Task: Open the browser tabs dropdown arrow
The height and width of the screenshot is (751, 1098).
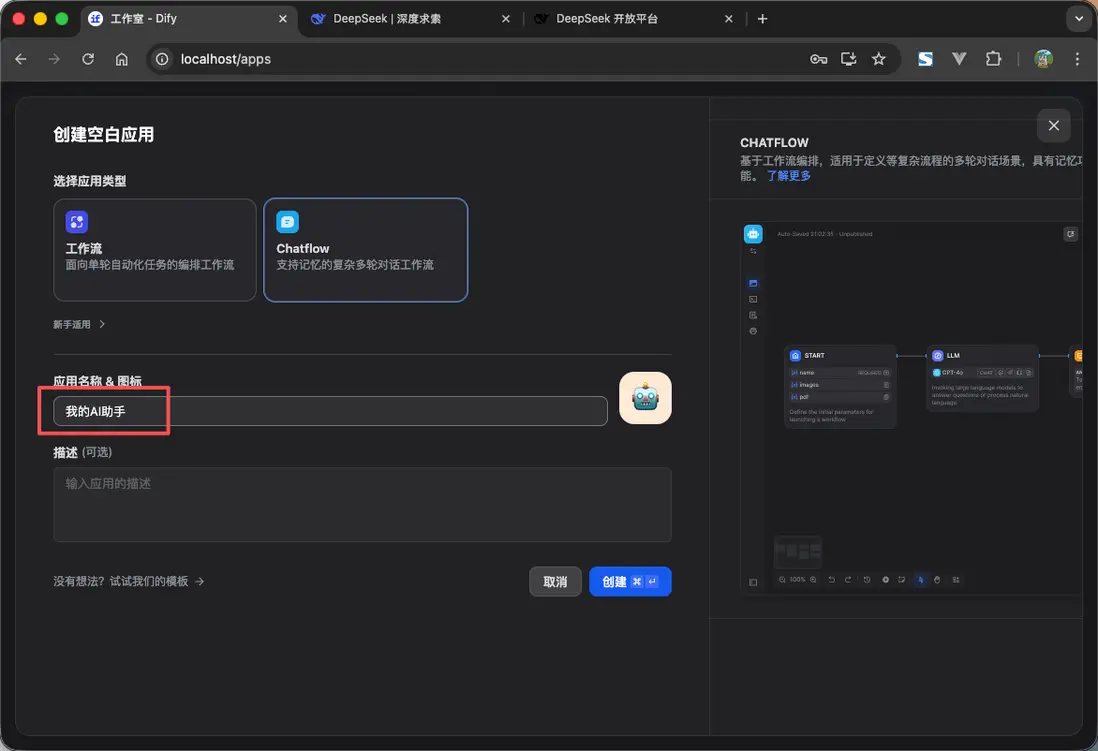Action: (1077, 18)
